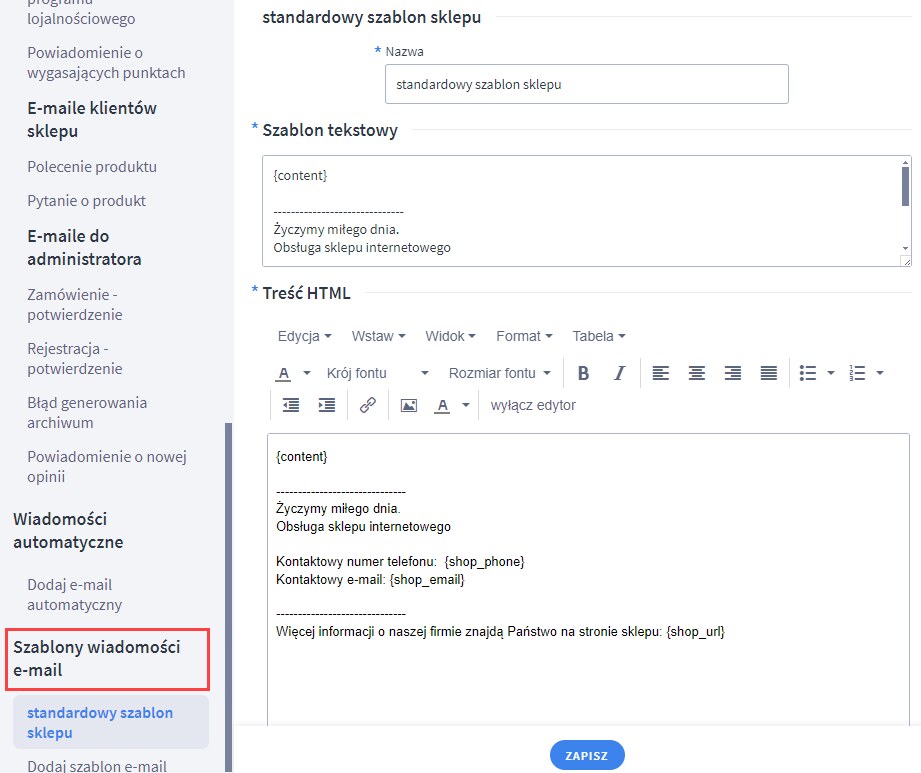921x773 pixels.
Task: Insert bulleted list
Action: (808, 373)
